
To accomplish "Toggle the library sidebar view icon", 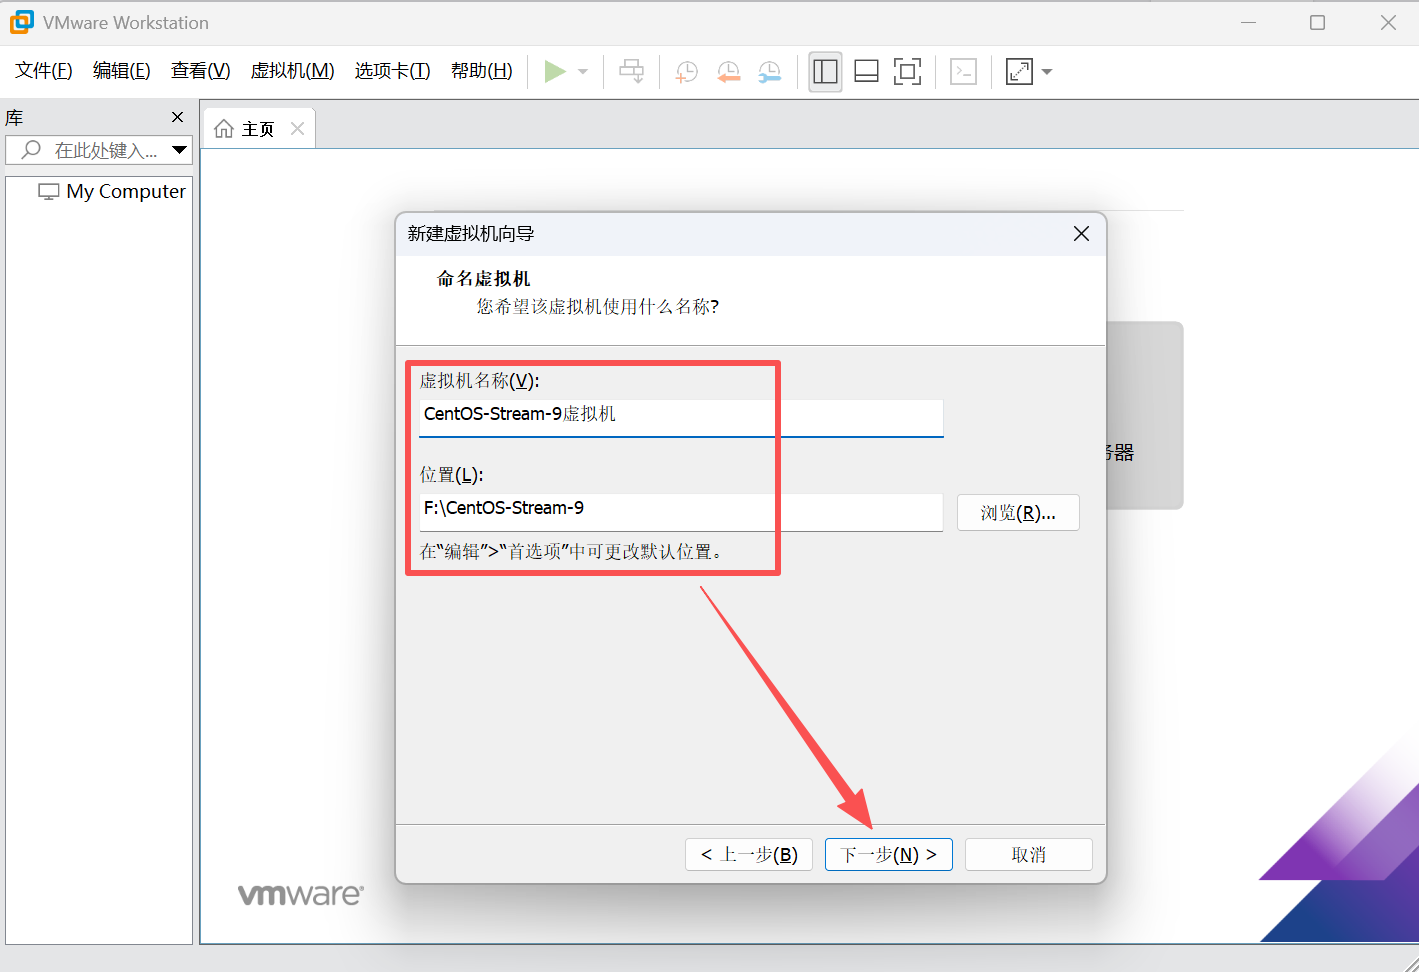I will tap(825, 71).
